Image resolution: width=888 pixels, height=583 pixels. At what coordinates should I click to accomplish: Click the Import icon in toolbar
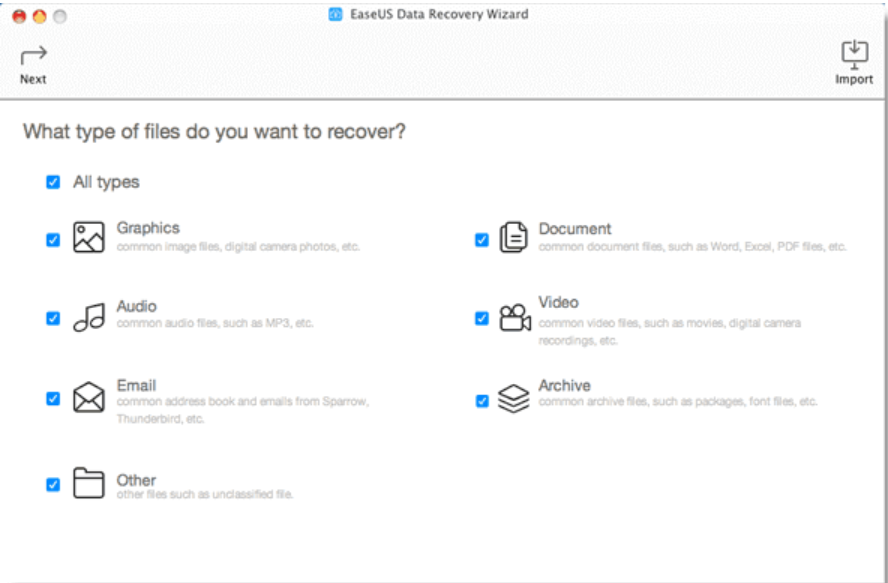[x=854, y=54]
